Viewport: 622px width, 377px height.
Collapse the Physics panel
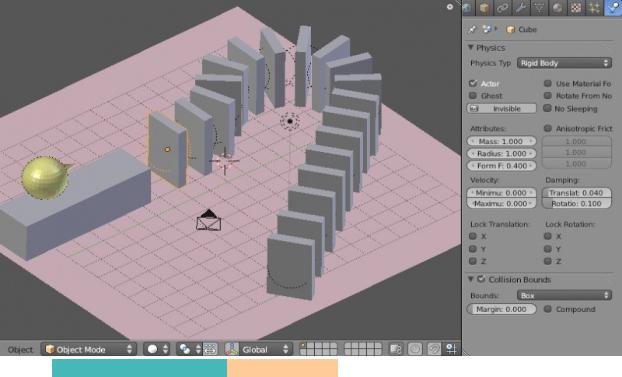[x=470, y=48]
